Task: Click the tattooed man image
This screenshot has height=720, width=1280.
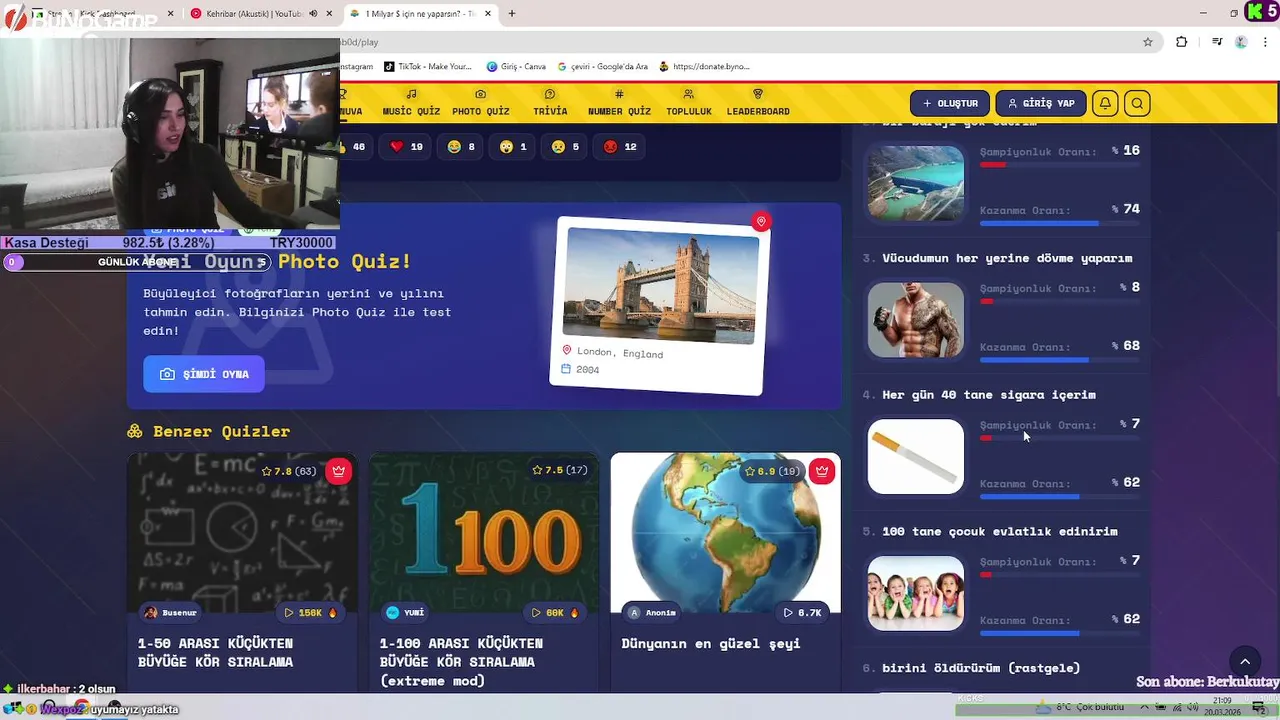Action: tap(916, 320)
